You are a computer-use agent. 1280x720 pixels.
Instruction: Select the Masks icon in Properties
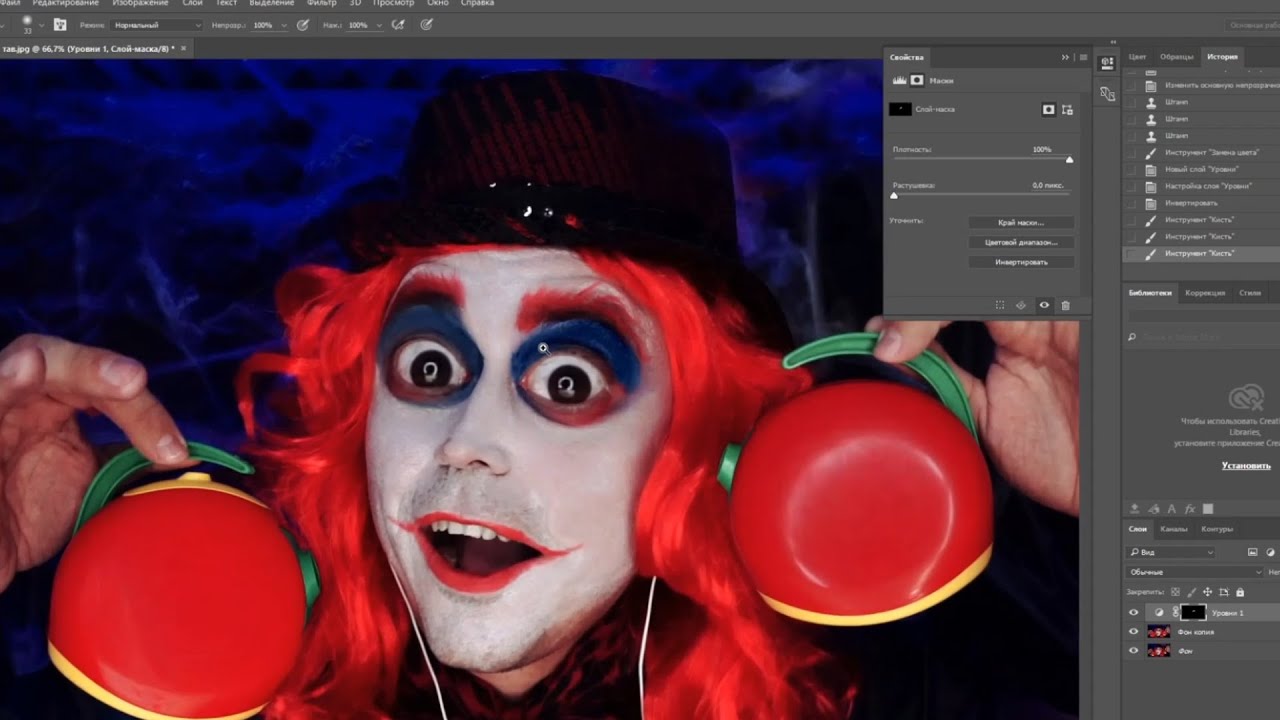pyautogui.click(x=917, y=80)
